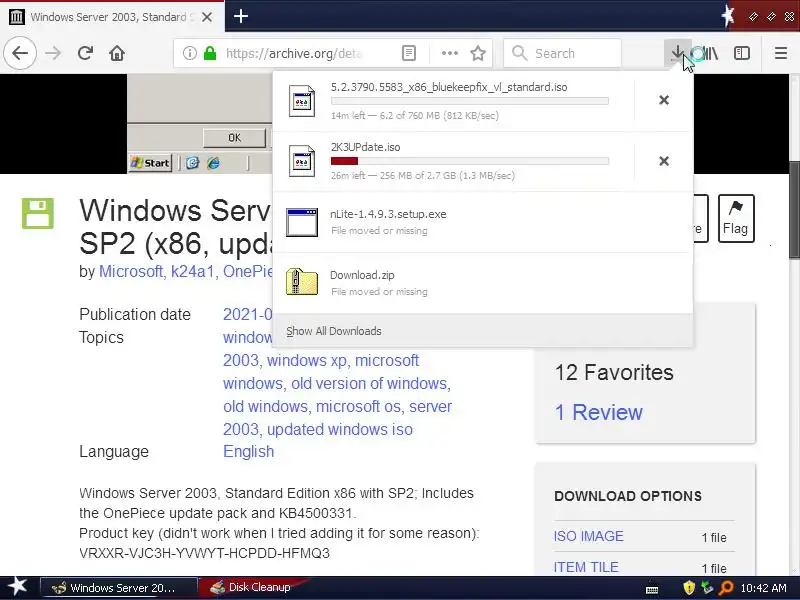This screenshot has height=600, width=800.
Task: Open a new tab with the plus button
Action: (x=241, y=16)
